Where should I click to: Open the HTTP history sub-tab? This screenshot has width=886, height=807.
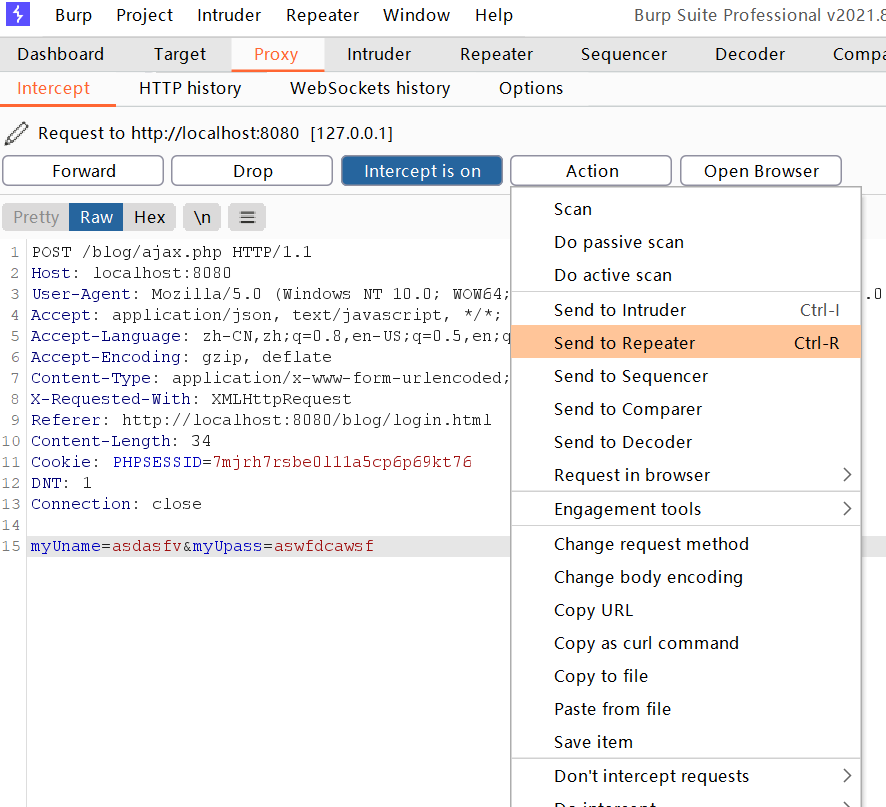(x=190, y=89)
